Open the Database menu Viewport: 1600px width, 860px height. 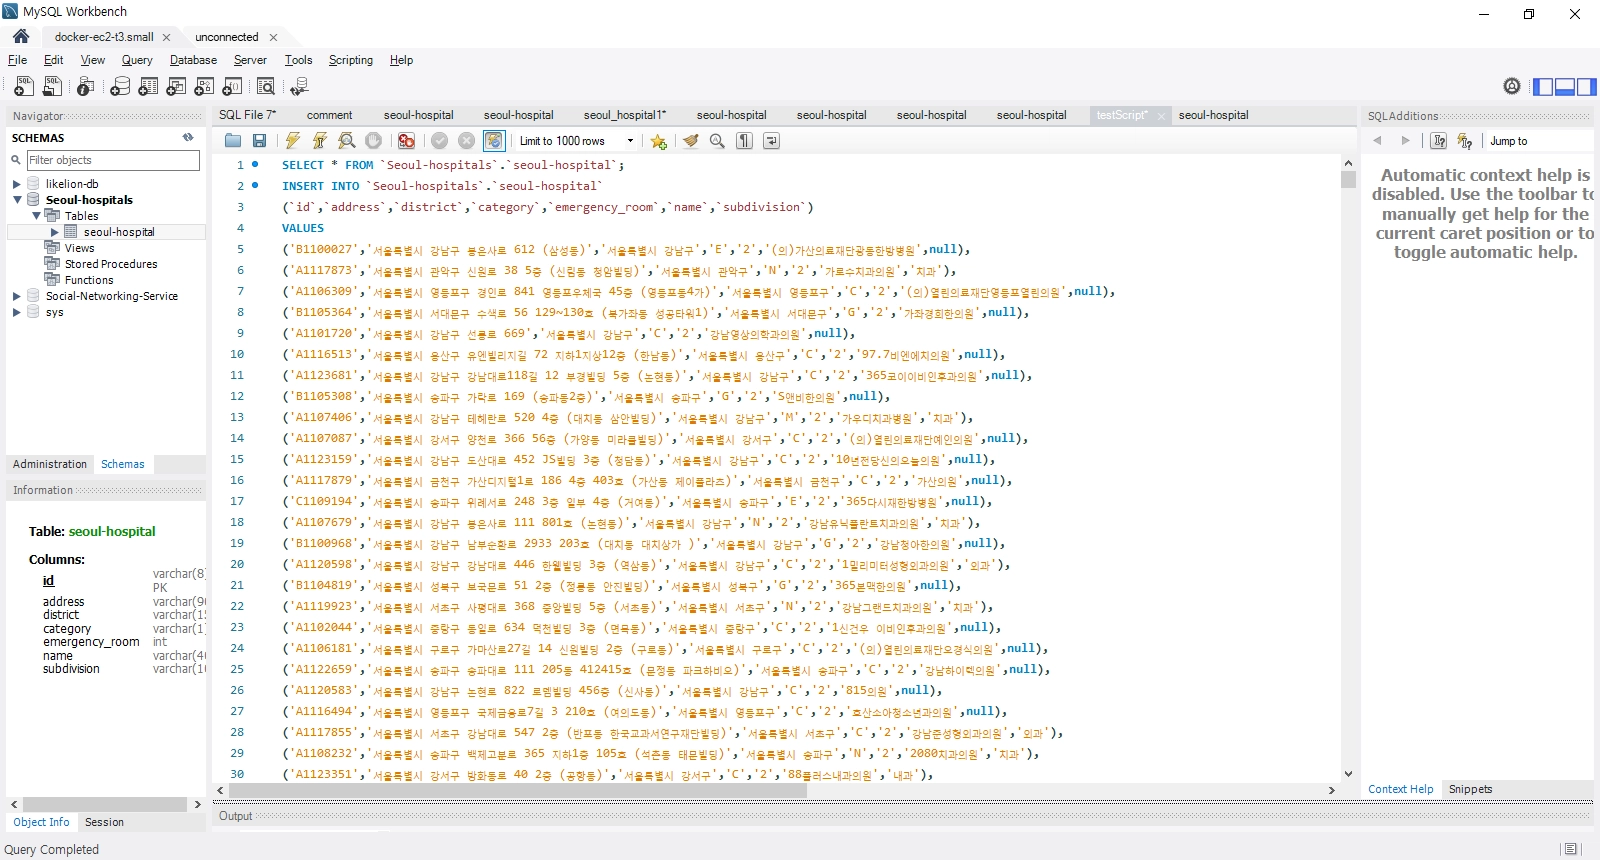click(x=193, y=60)
